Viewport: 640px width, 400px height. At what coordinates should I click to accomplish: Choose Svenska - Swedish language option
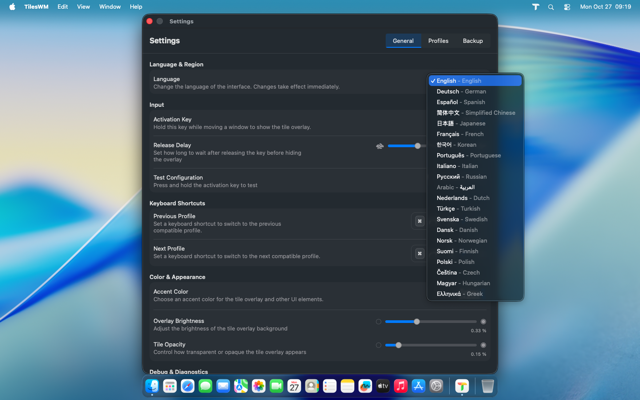[x=475, y=219]
